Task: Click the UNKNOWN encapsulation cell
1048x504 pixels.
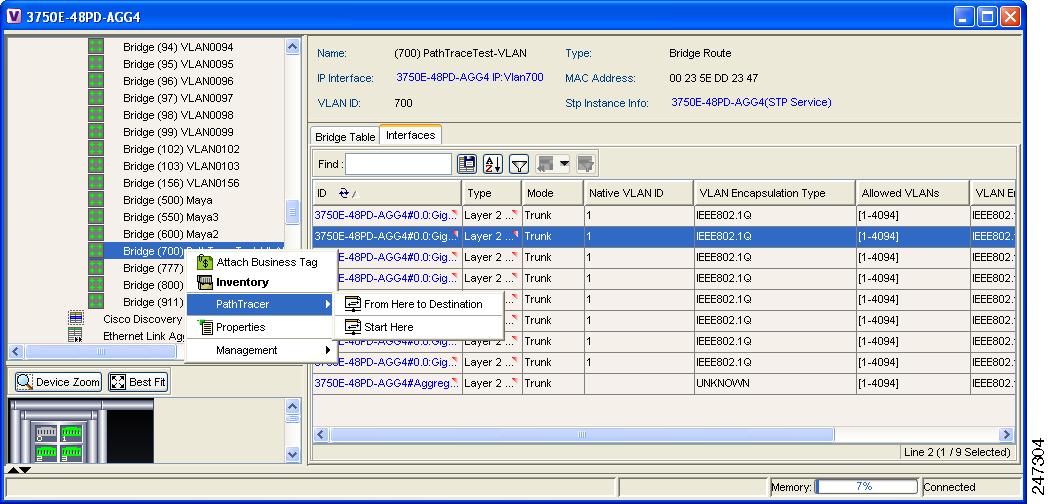Action: point(775,383)
